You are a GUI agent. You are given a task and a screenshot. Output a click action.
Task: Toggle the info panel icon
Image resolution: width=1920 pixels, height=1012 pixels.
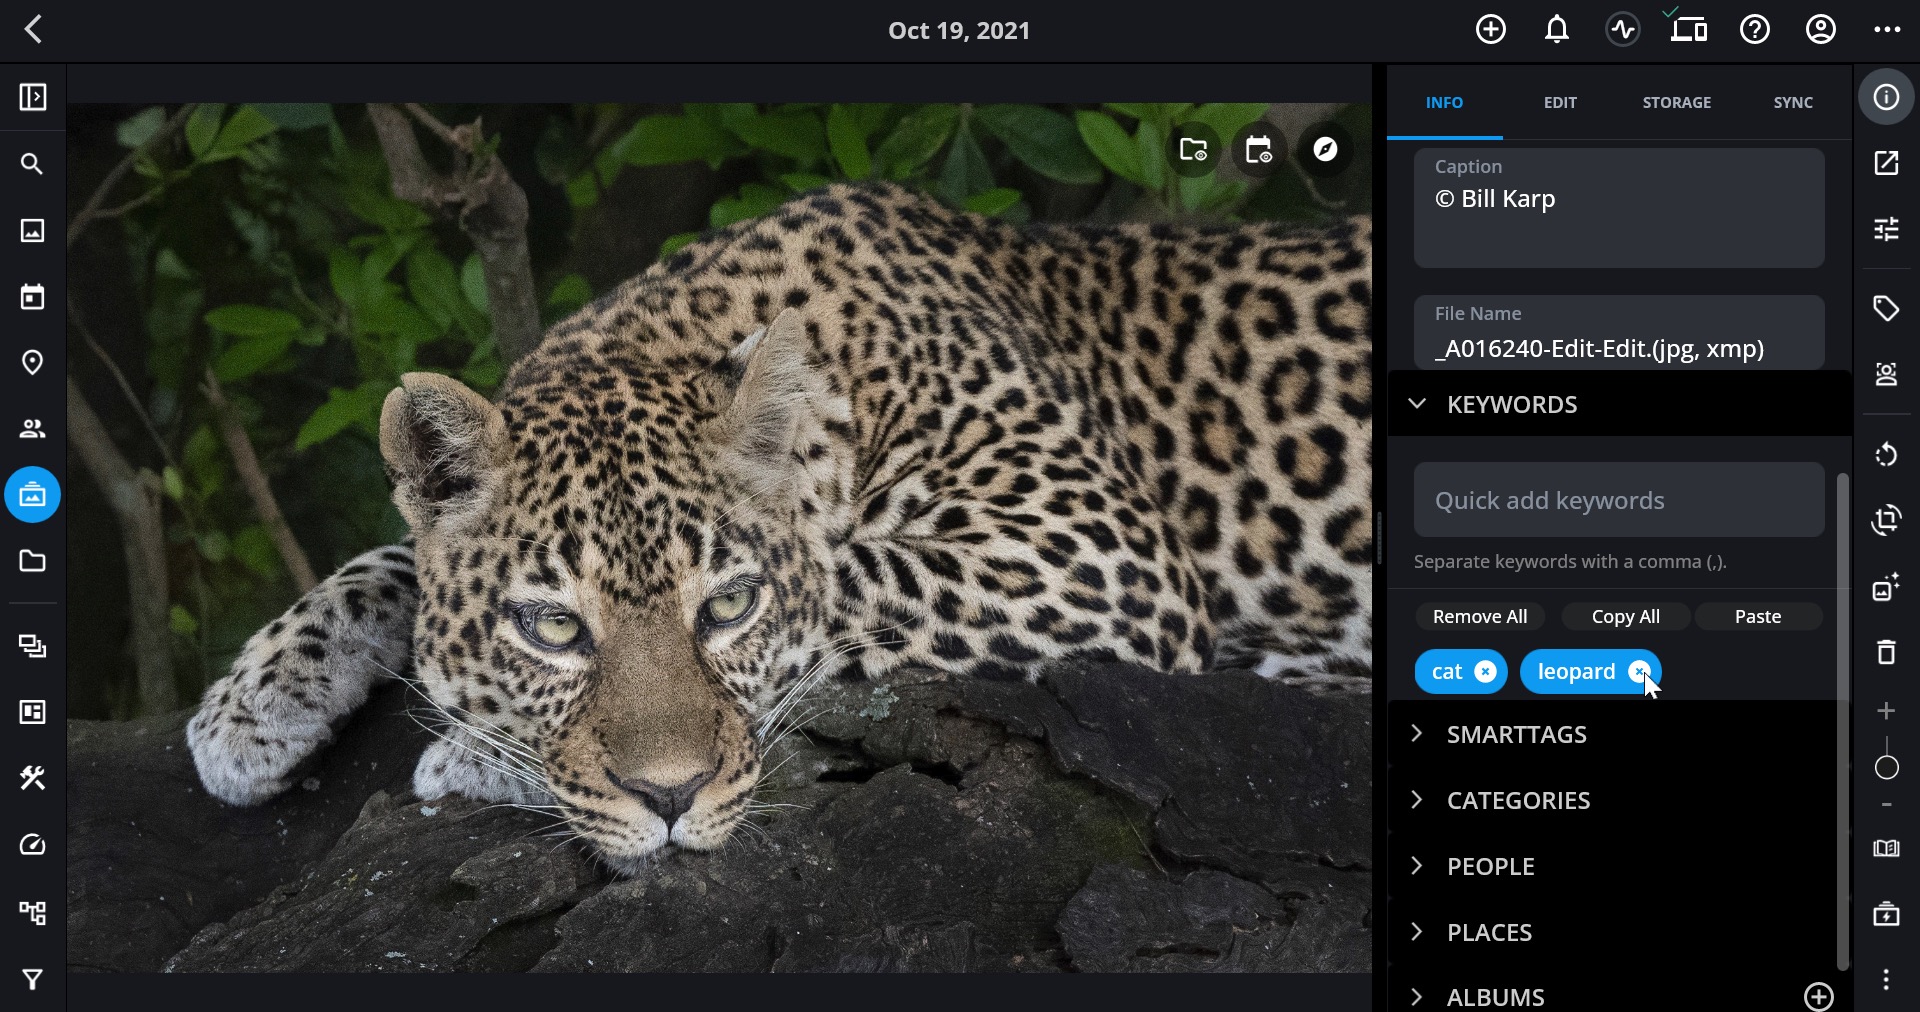pyautogui.click(x=1886, y=97)
